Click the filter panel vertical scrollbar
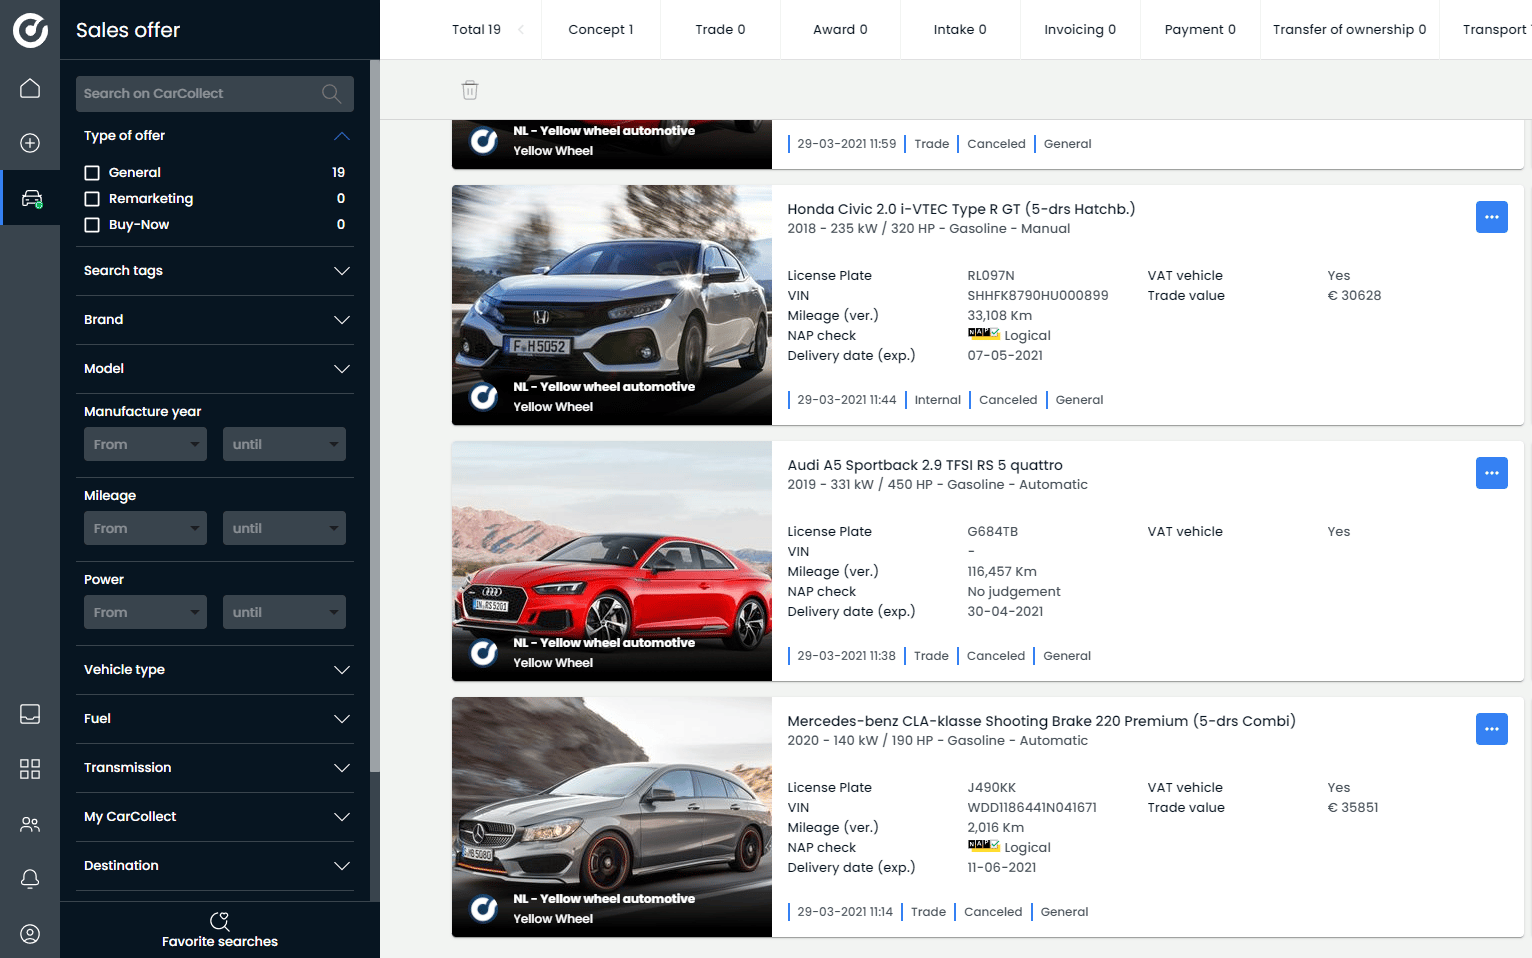Image resolution: width=1532 pixels, height=958 pixels. point(375,415)
